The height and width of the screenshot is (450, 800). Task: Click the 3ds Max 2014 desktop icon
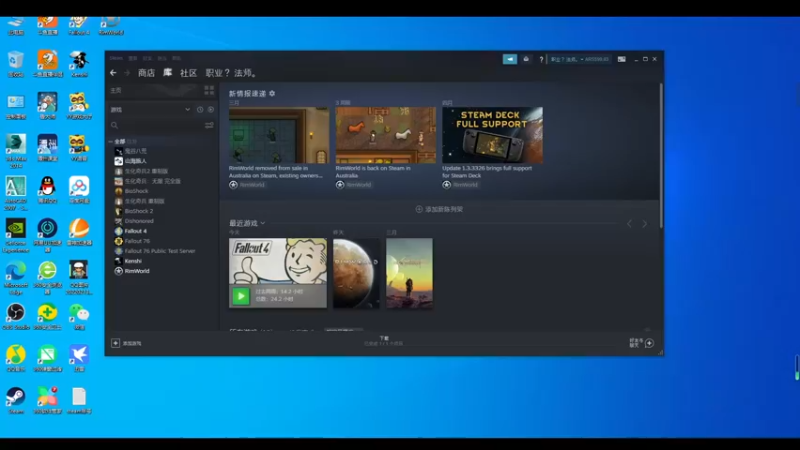(x=16, y=151)
